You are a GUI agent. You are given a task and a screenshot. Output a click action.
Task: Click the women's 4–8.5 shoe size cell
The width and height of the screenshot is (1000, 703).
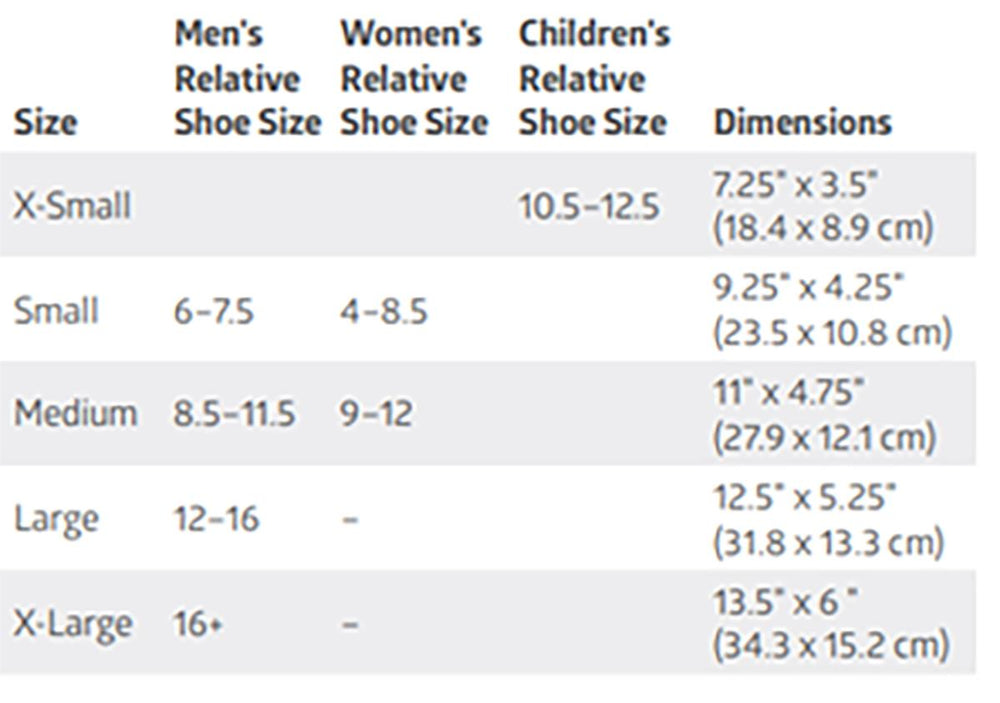click(x=383, y=311)
